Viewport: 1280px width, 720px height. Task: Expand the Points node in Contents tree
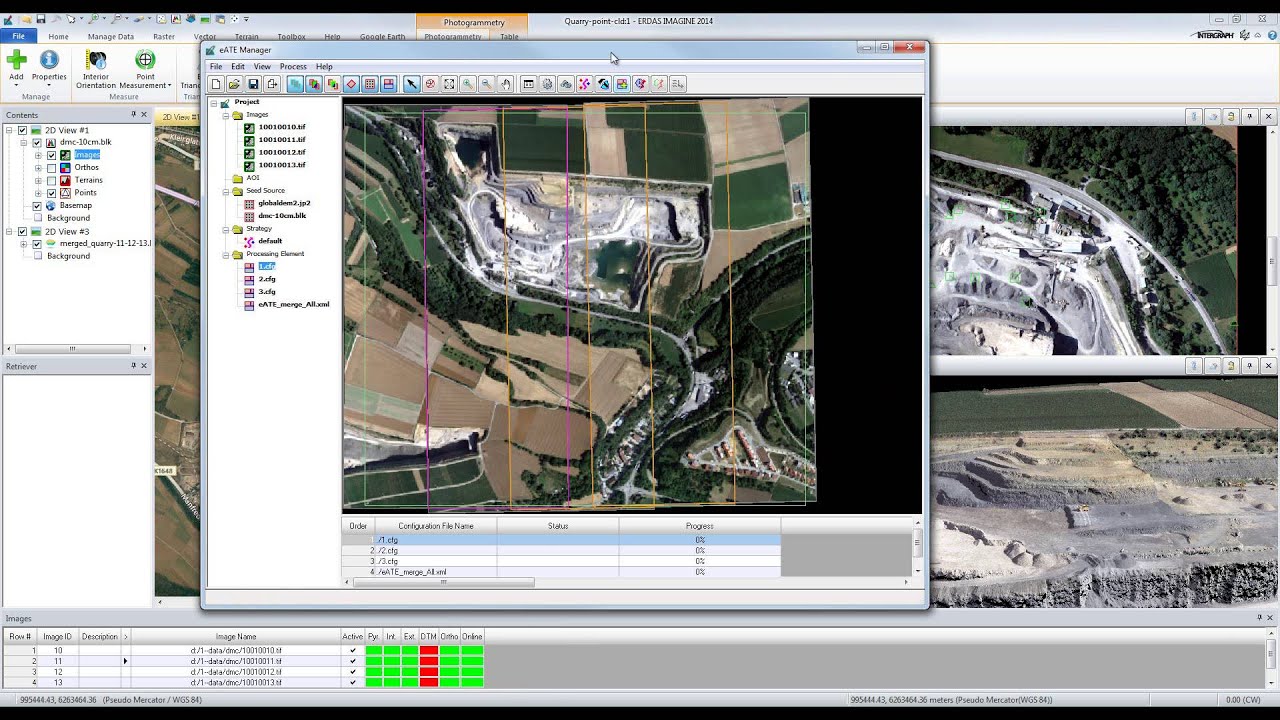tap(38, 193)
